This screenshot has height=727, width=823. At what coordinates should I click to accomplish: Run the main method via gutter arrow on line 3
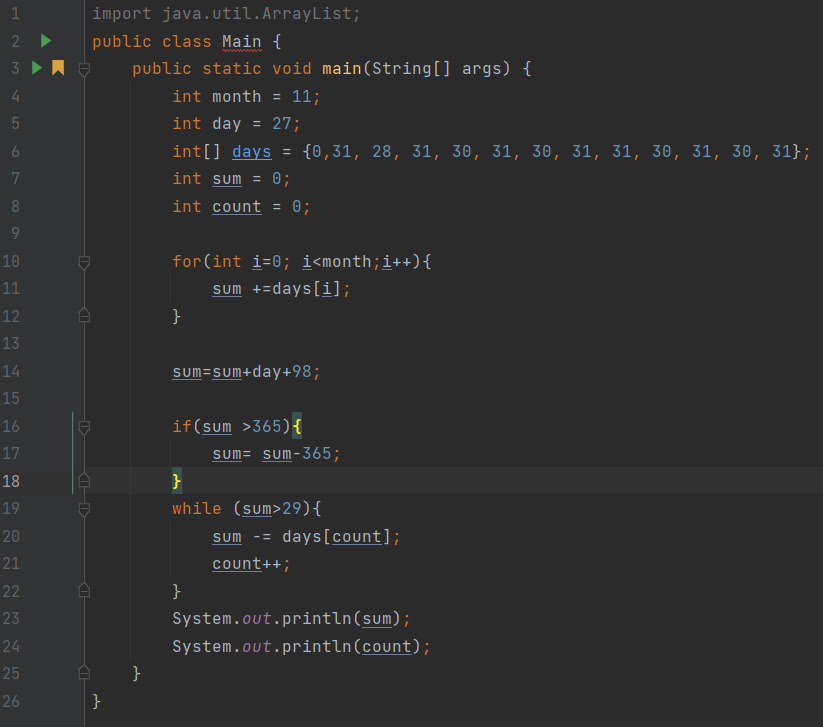(37, 68)
